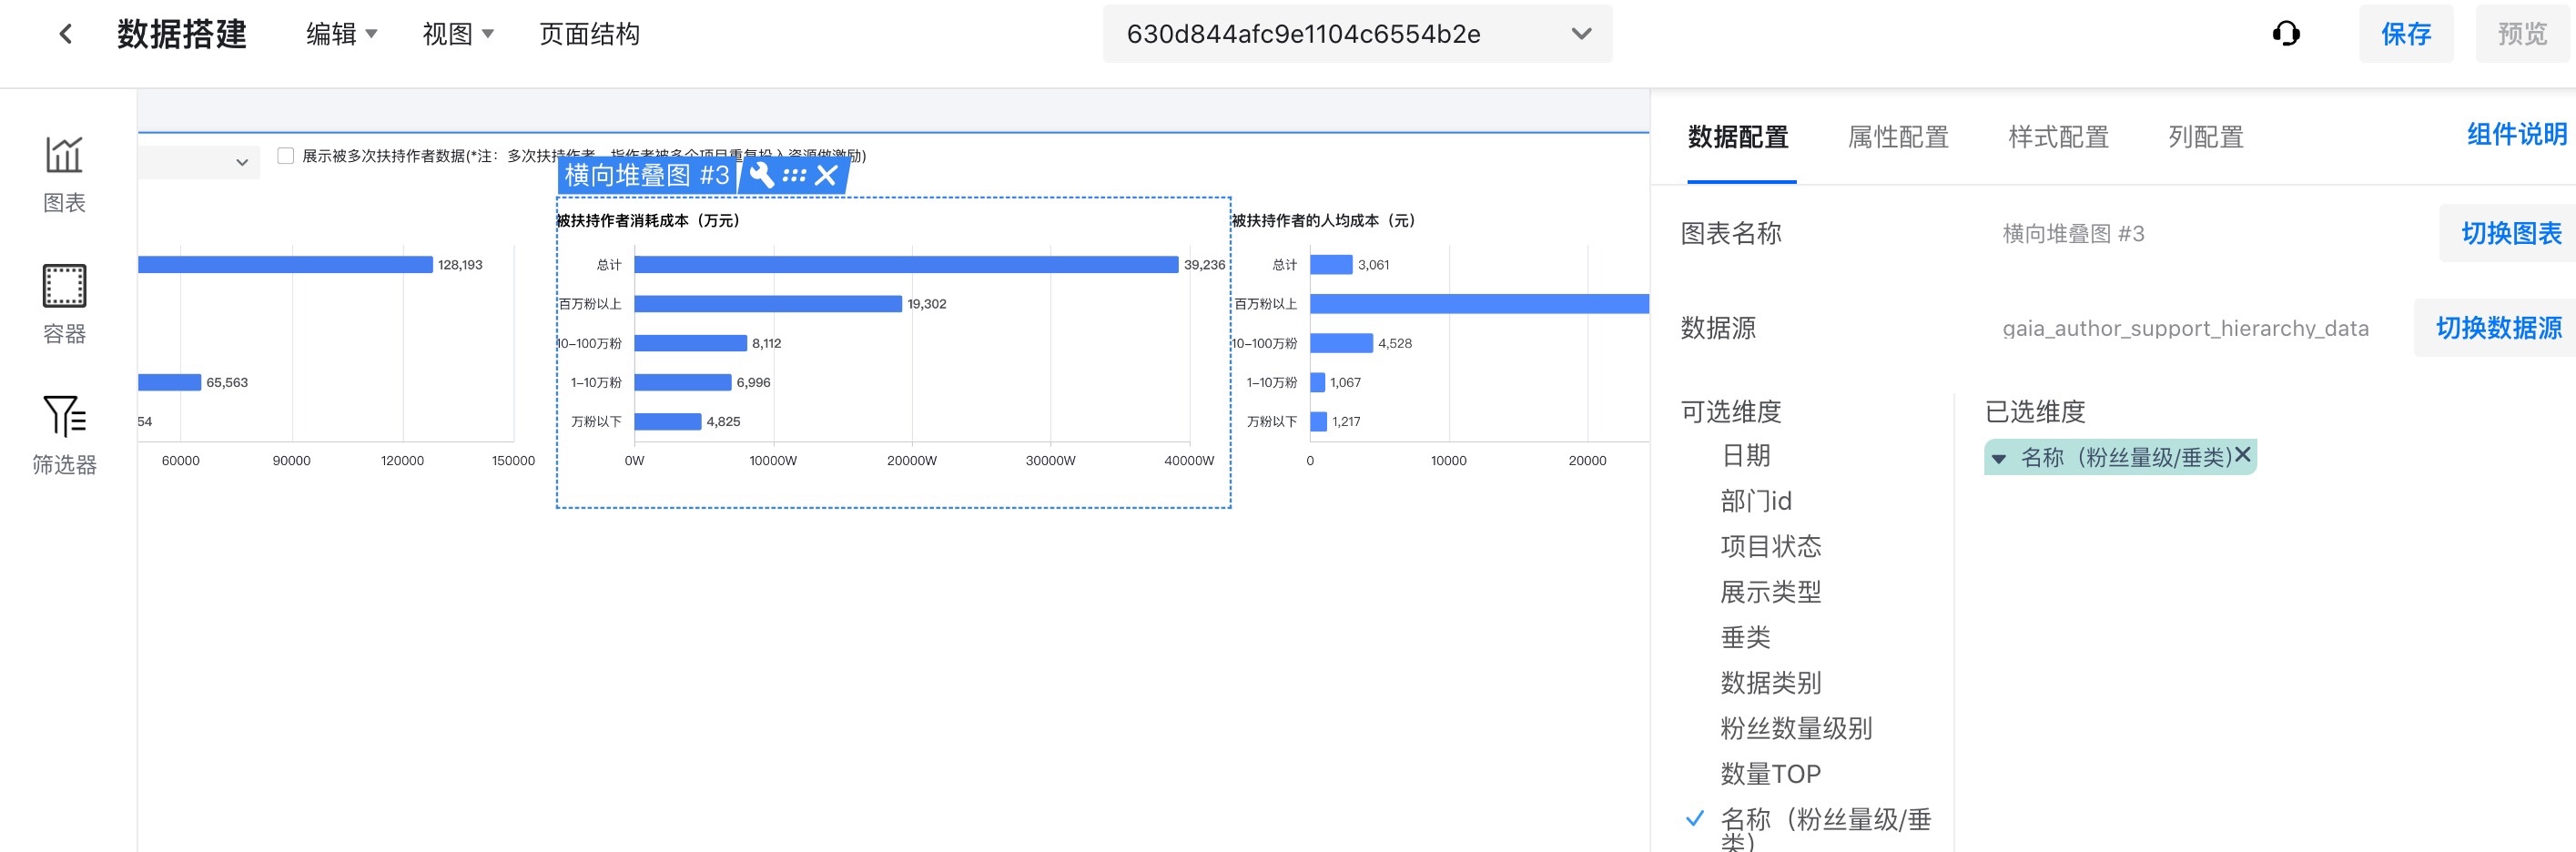The width and height of the screenshot is (2576, 852).
Task: Open the partially hidden dropdown beside the checkbox
Action: tap(199, 162)
